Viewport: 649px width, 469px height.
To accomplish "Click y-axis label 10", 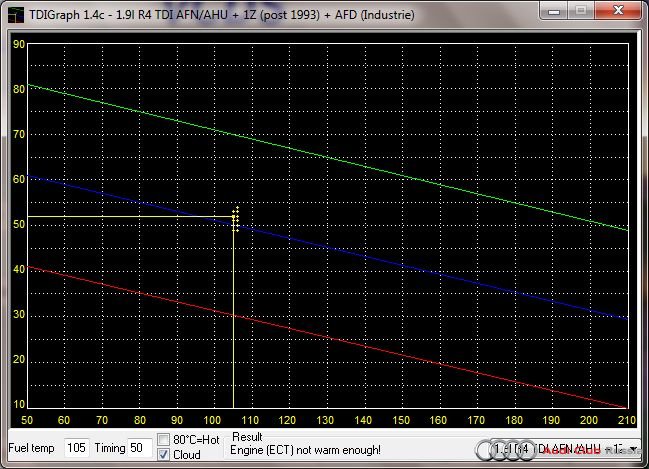I will click(19, 404).
